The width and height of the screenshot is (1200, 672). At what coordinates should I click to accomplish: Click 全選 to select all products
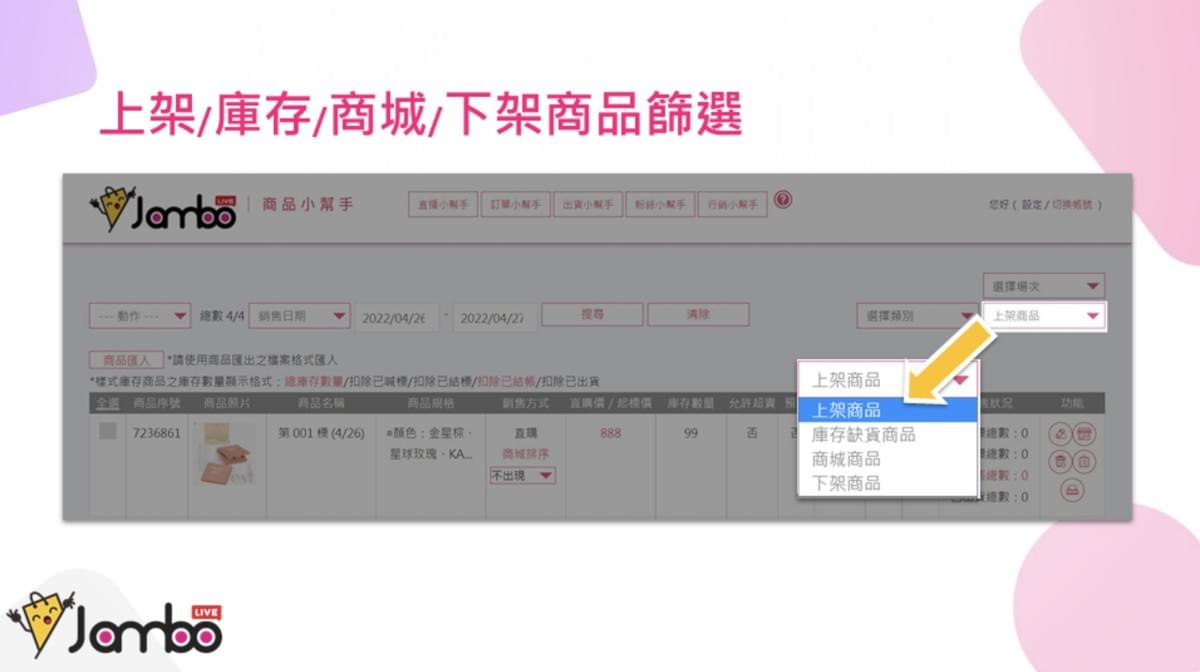(x=108, y=403)
